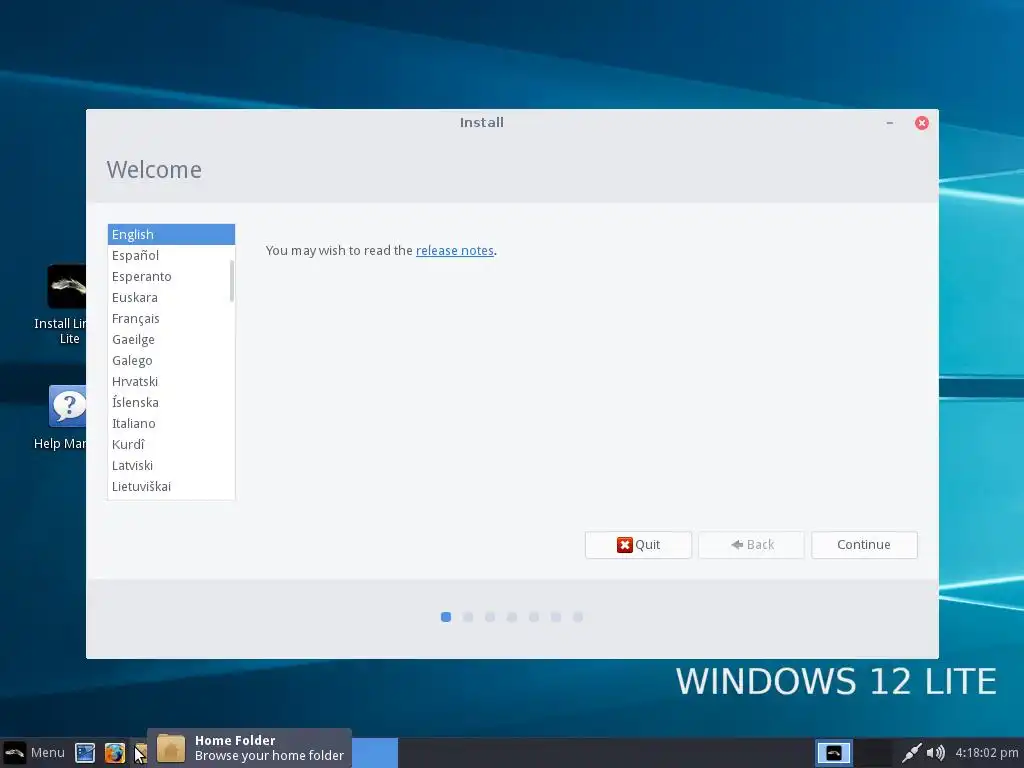Screen dimensions: 1024x768
Task: Choose Français from the language list
Action: [x=171, y=318]
